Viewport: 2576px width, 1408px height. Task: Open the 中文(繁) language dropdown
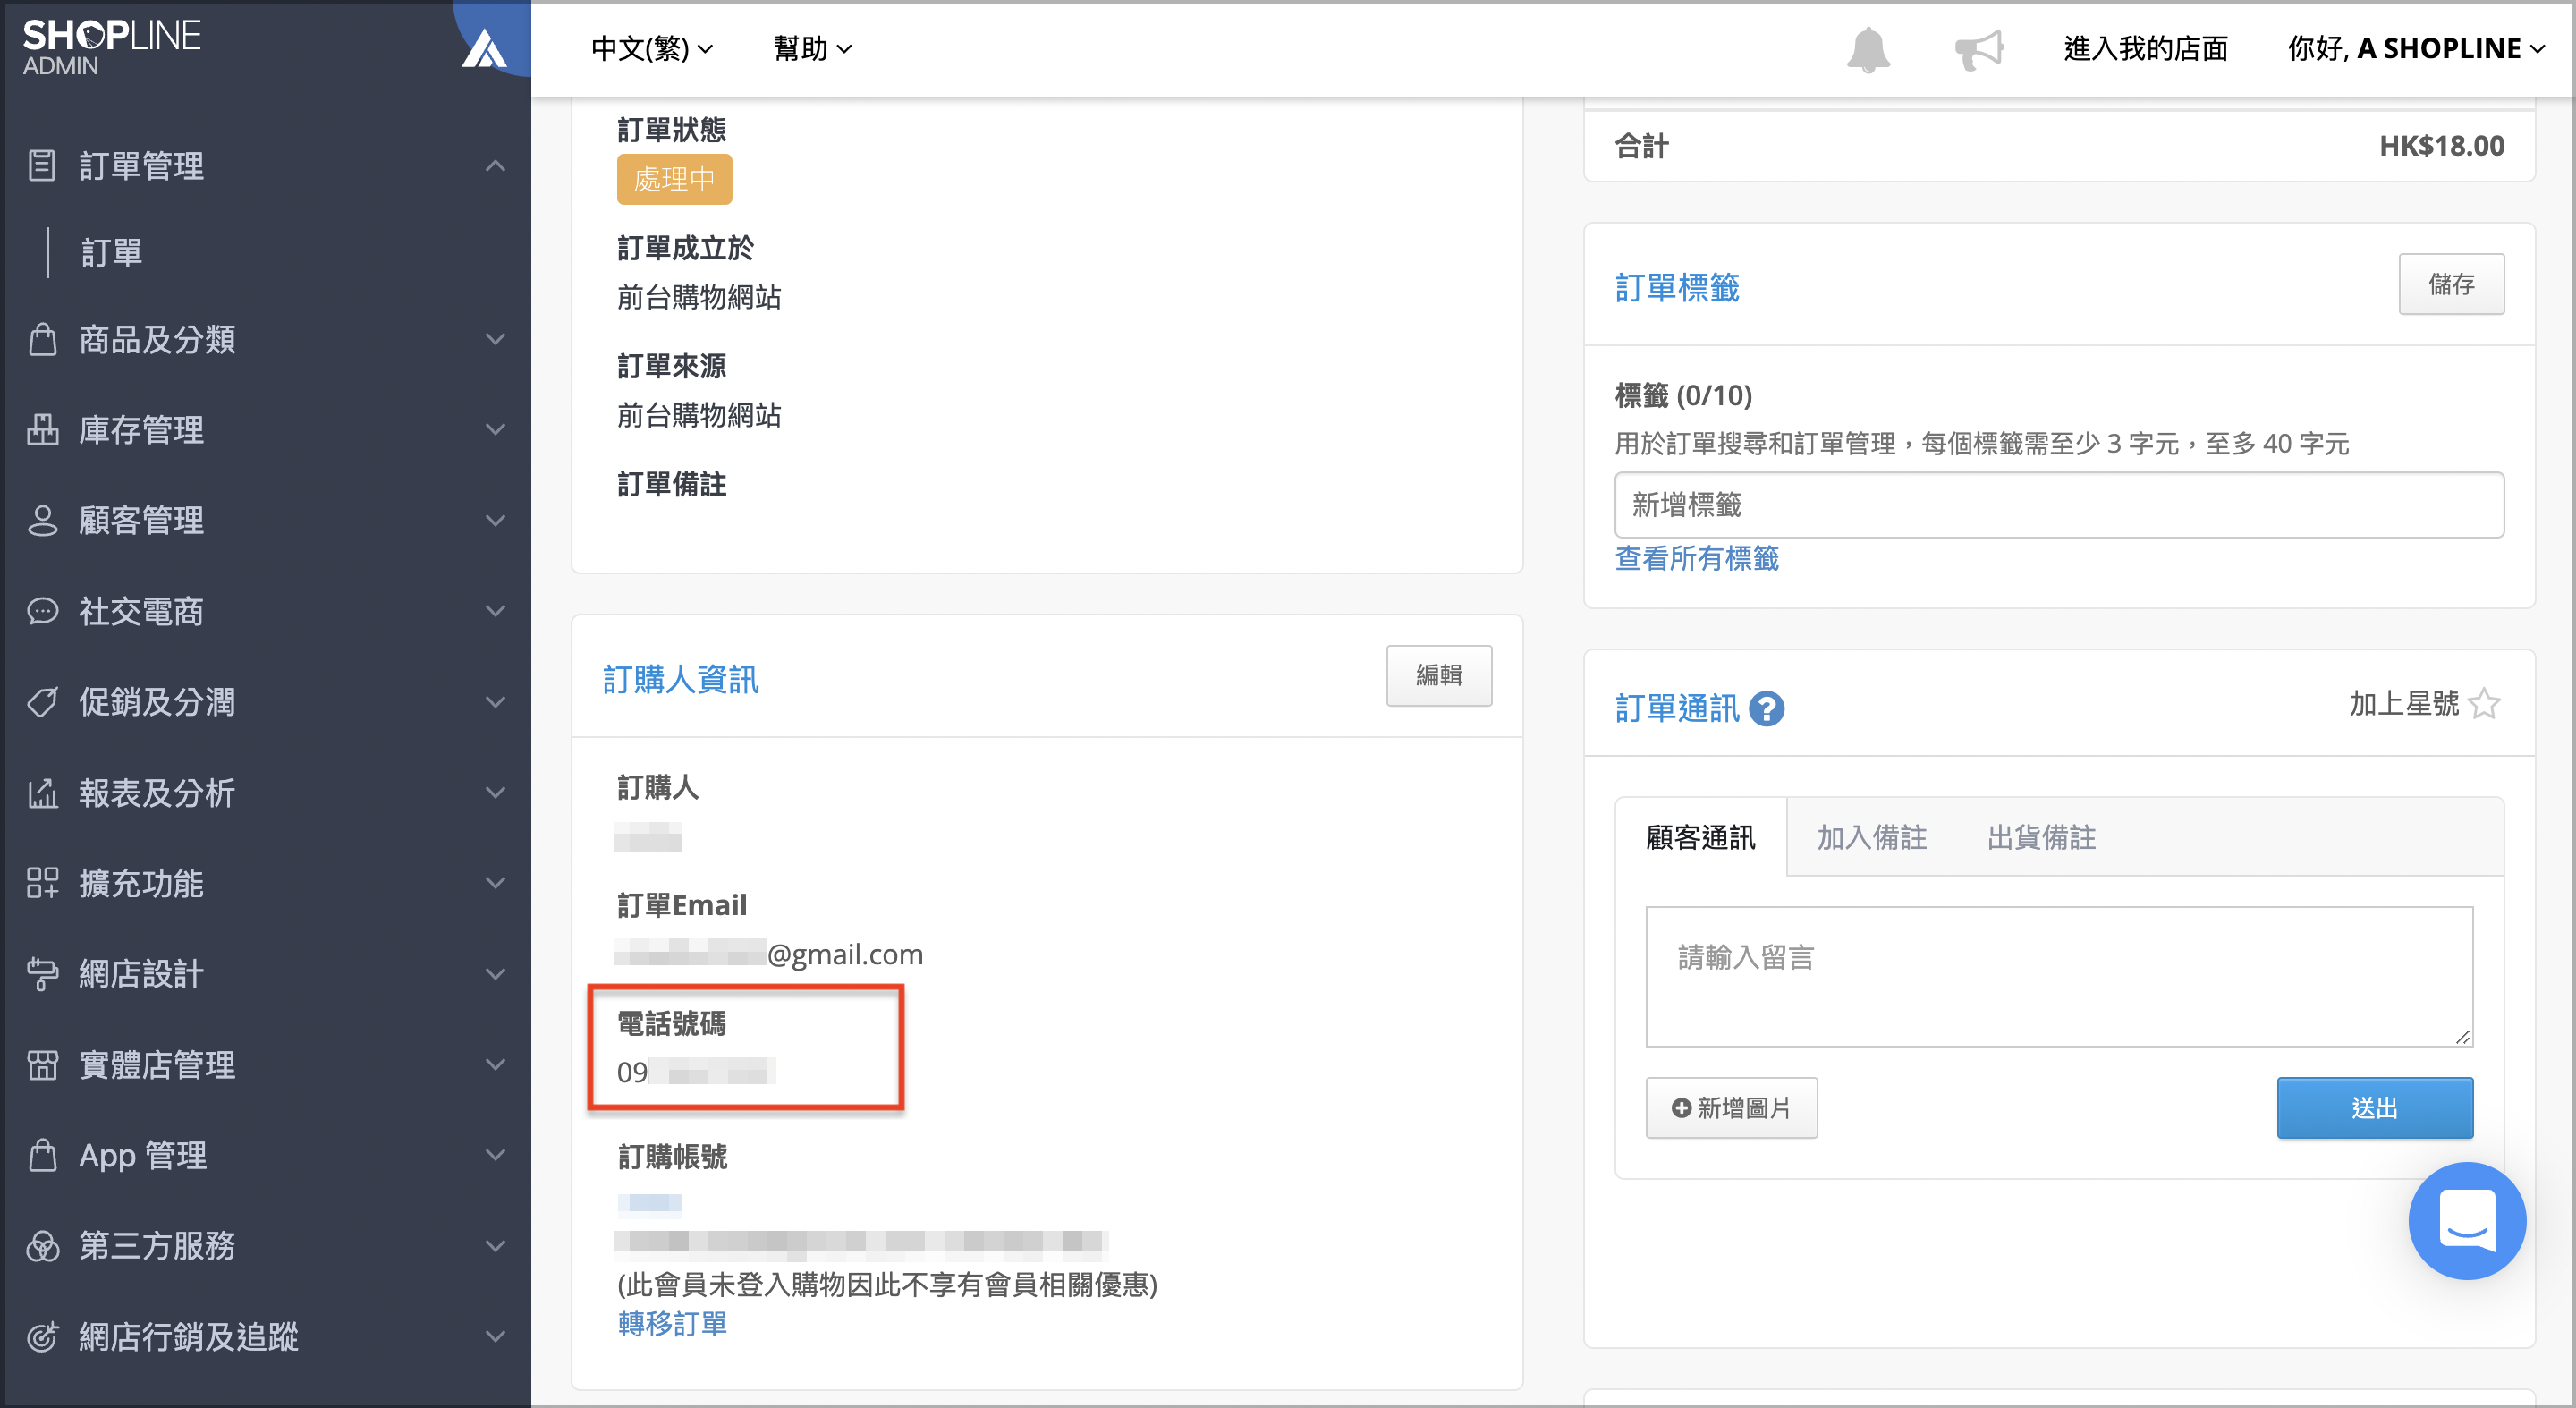(x=652, y=48)
